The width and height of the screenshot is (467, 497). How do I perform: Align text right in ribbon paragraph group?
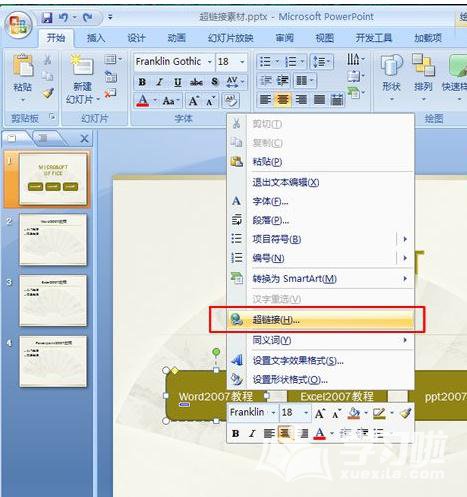[301, 100]
